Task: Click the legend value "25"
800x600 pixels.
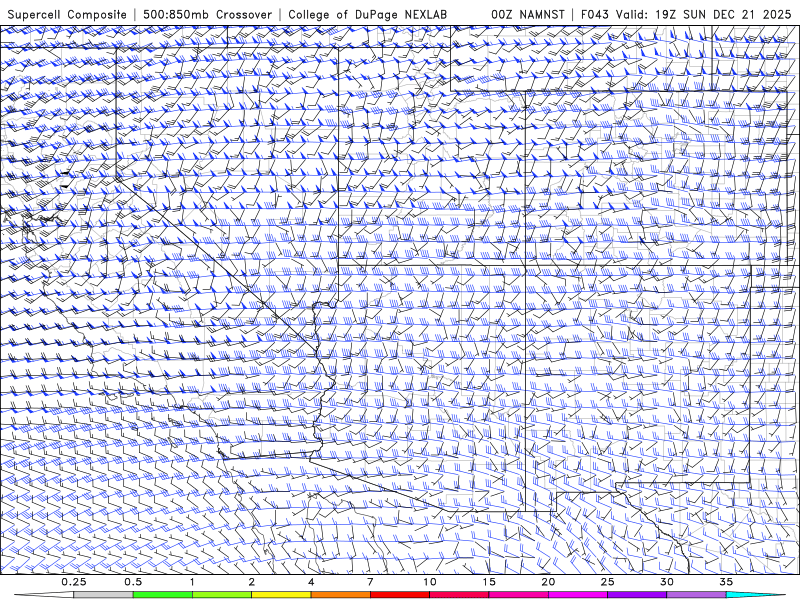Action: pyautogui.click(x=608, y=582)
